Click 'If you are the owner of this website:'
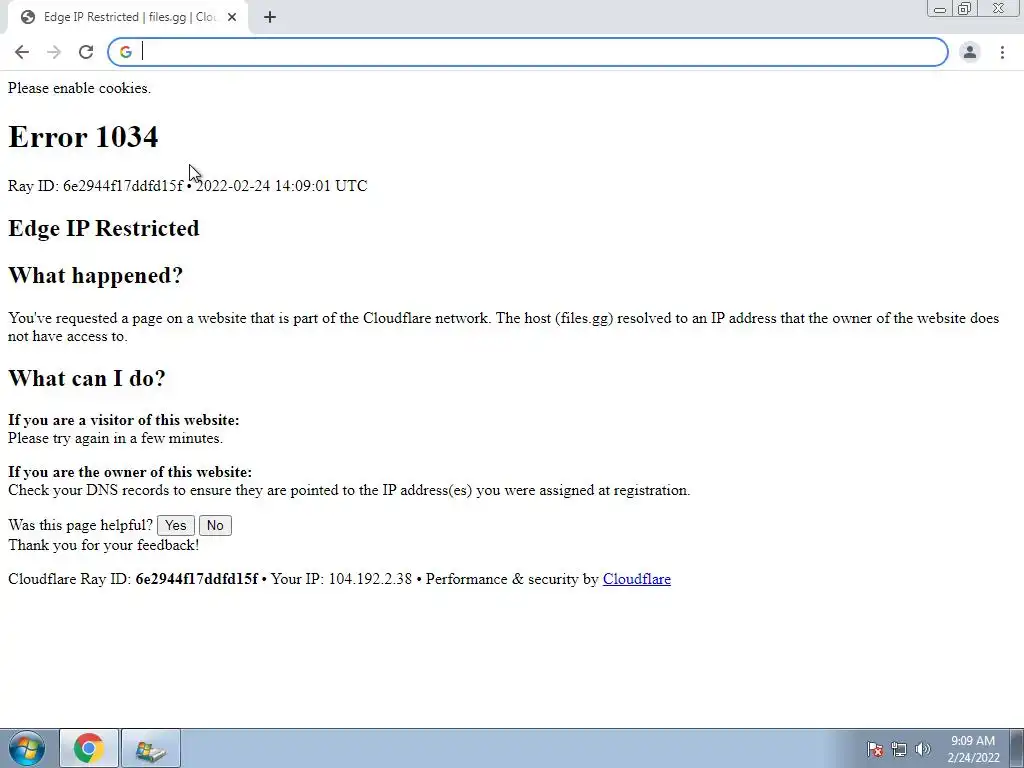1024x768 pixels. tap(130, 472)
